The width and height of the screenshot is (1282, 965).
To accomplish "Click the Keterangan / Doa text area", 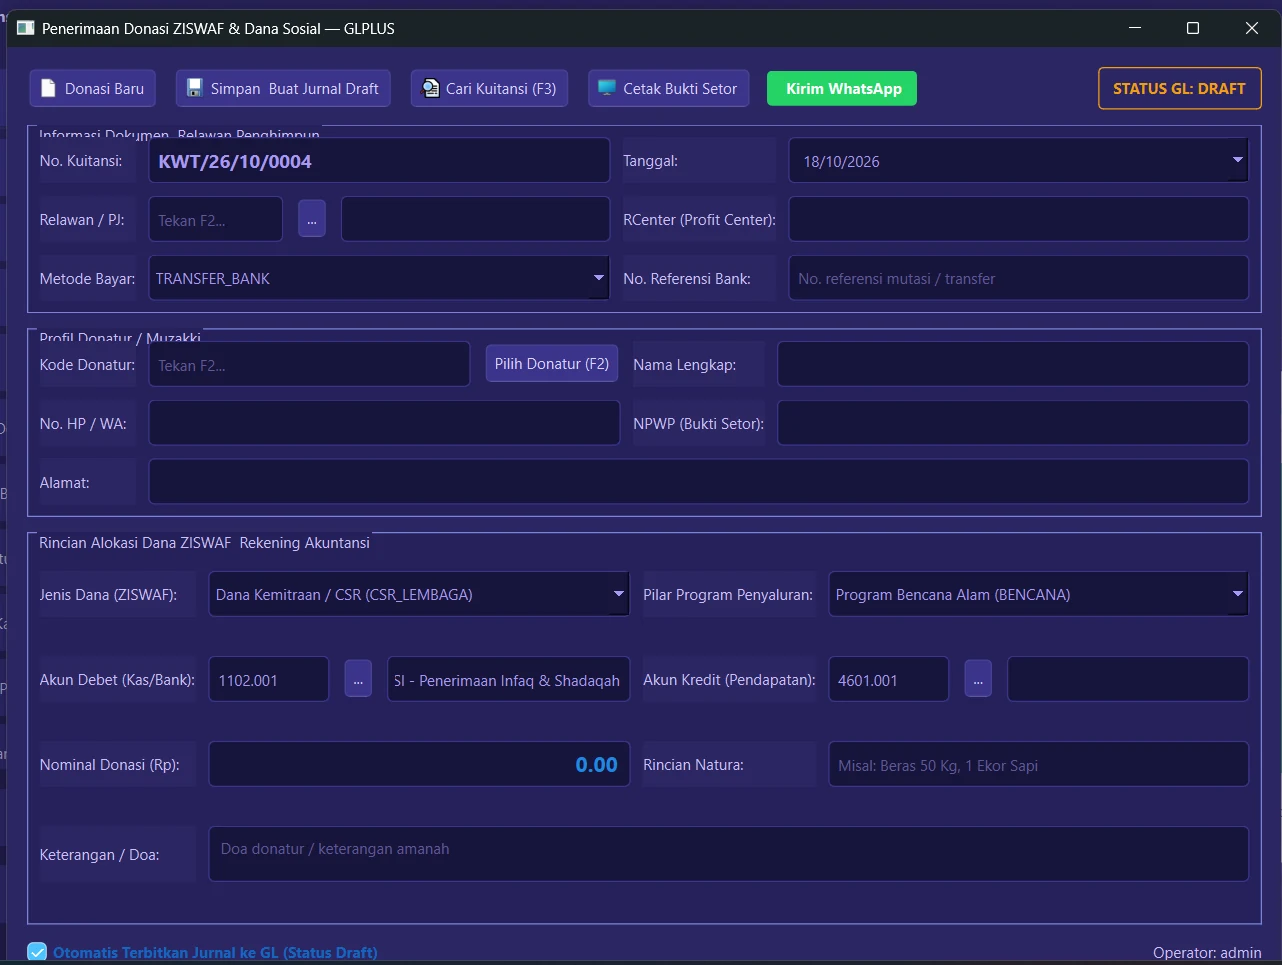I will 728,854.
